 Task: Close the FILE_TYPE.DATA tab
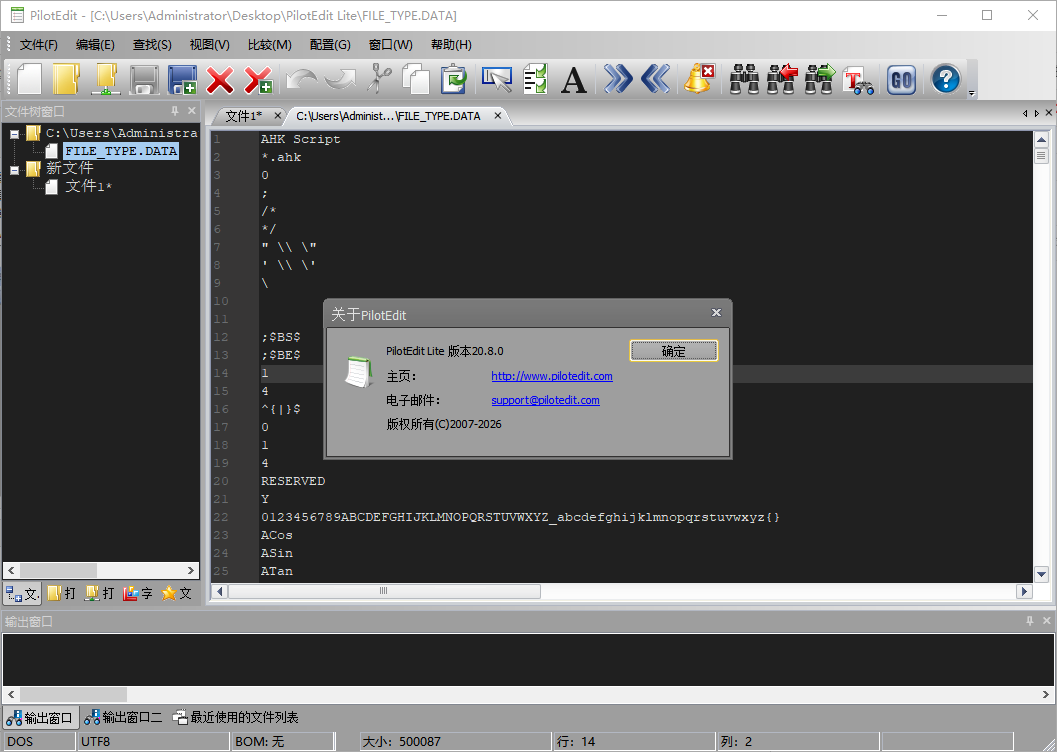pyautogui.click(x=497, y=116)
